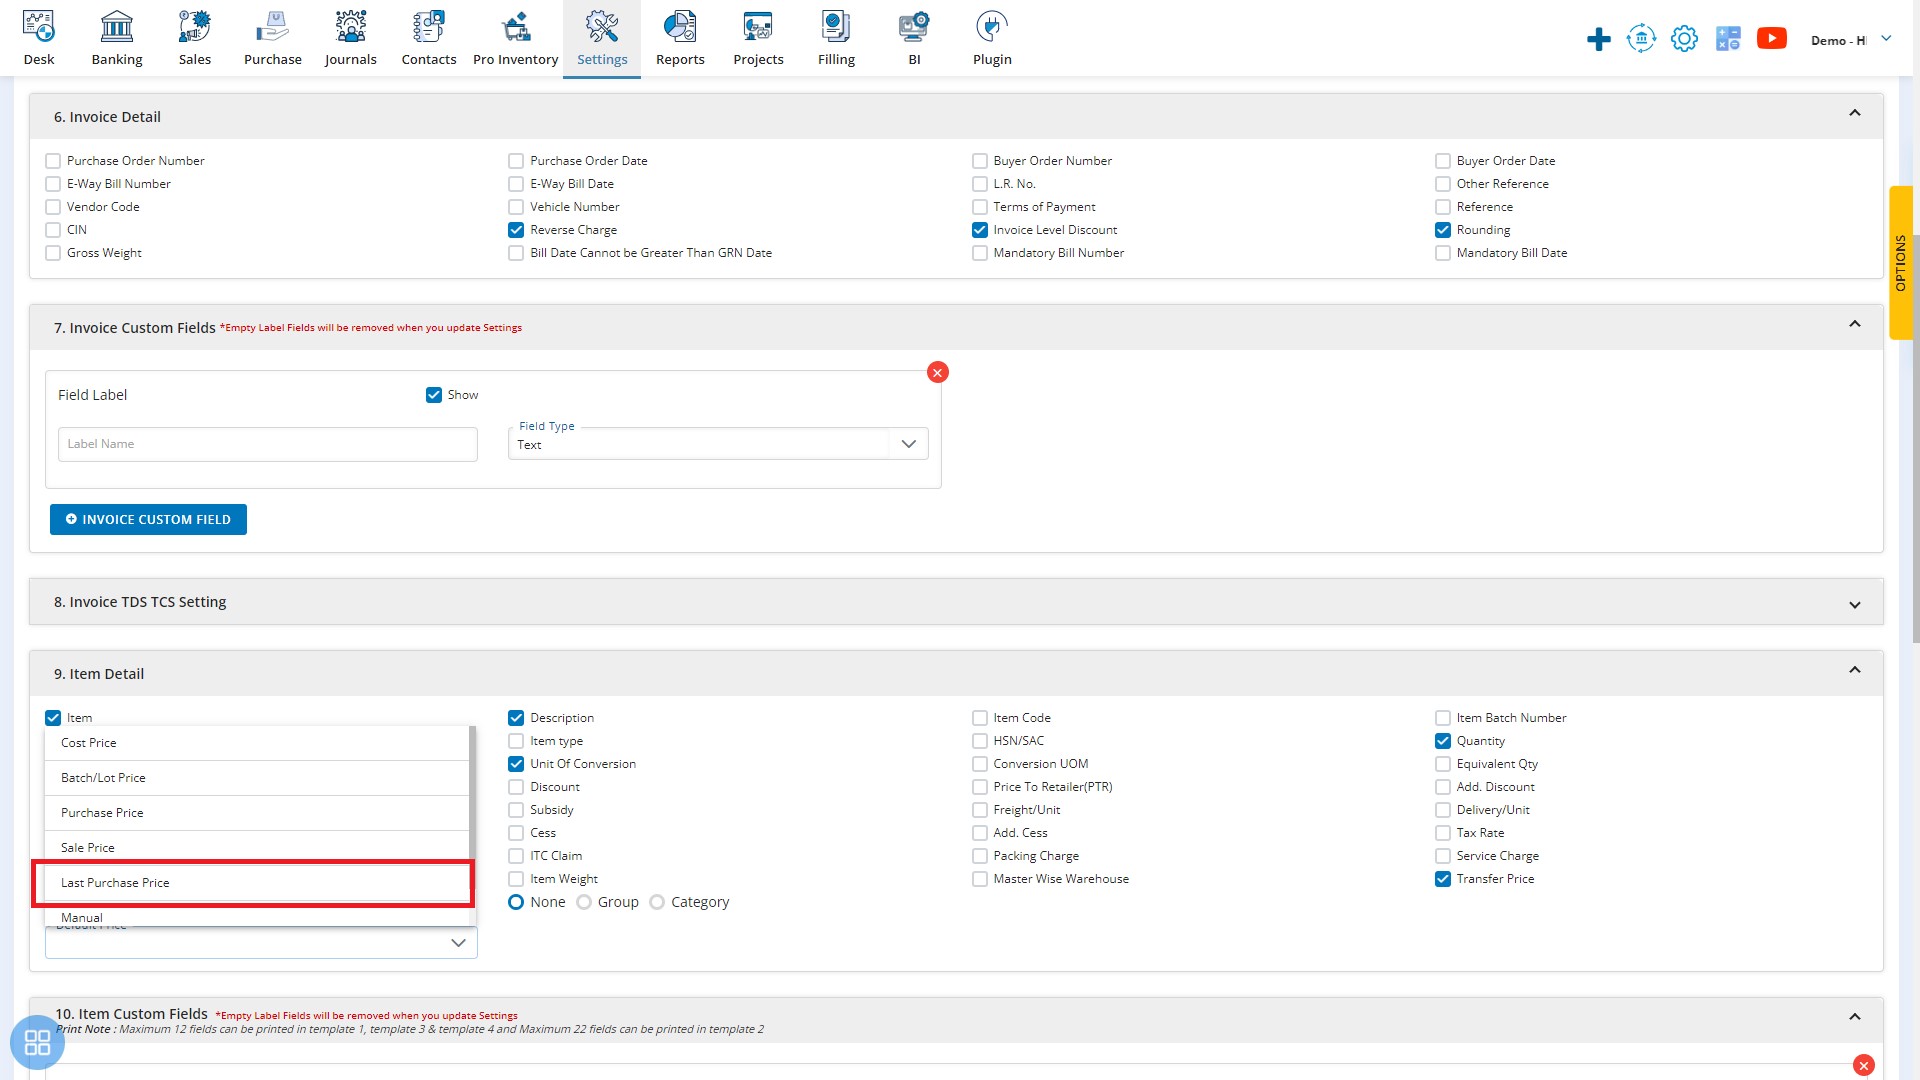
Task: Check the HSN/SAC checkbox
Action: [980, 741]
